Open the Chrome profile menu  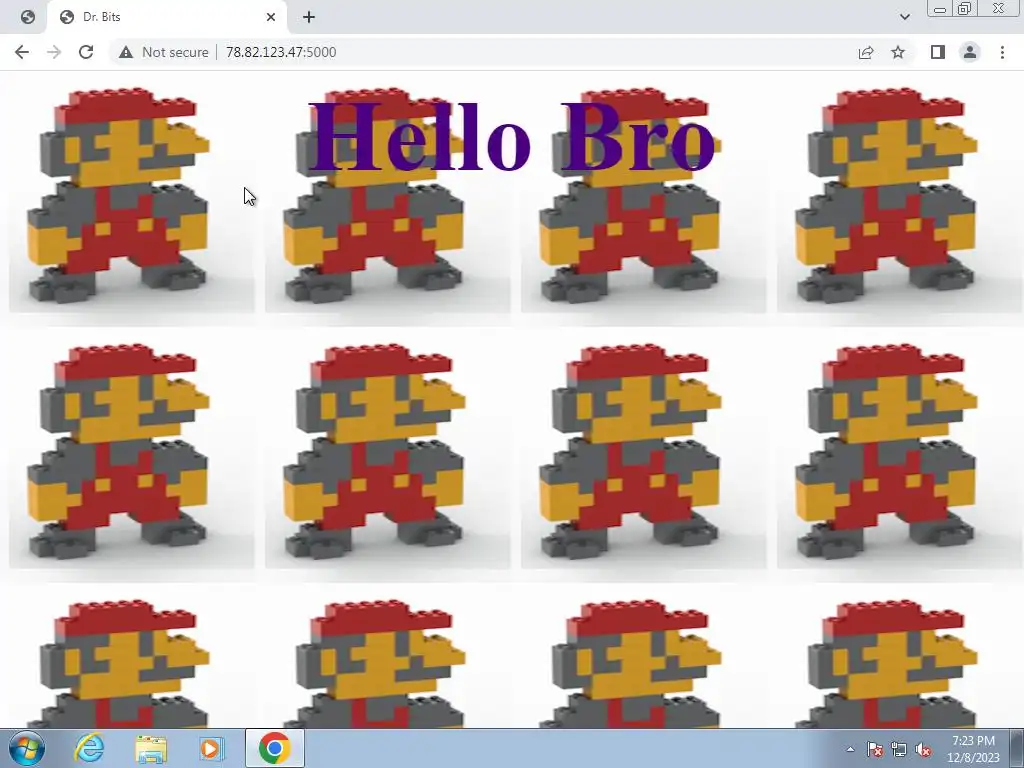[x=970, y=52]
